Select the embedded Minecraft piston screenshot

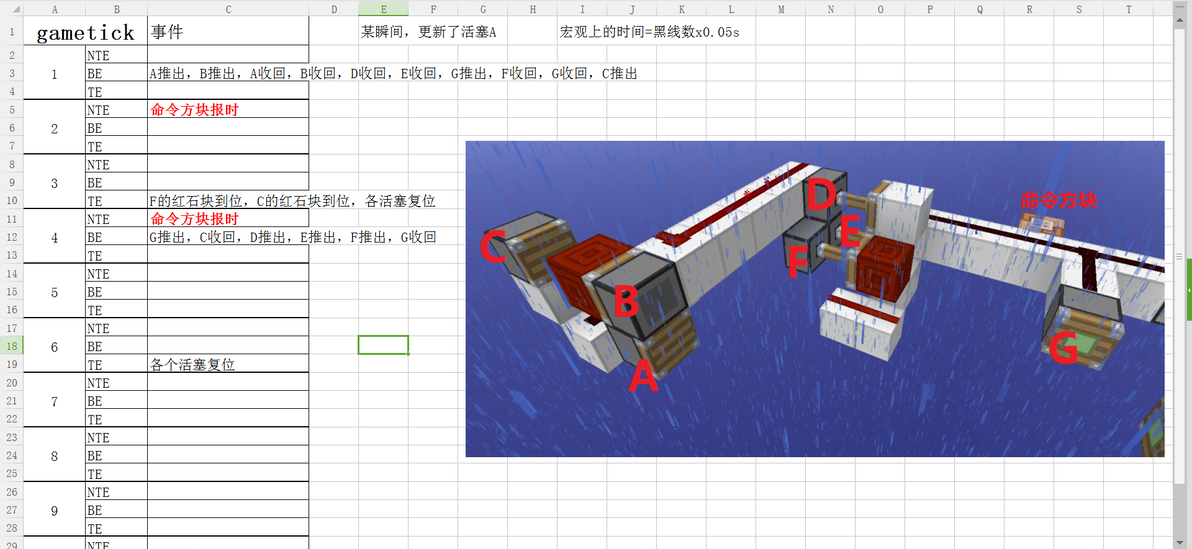(x=815, y=299)
